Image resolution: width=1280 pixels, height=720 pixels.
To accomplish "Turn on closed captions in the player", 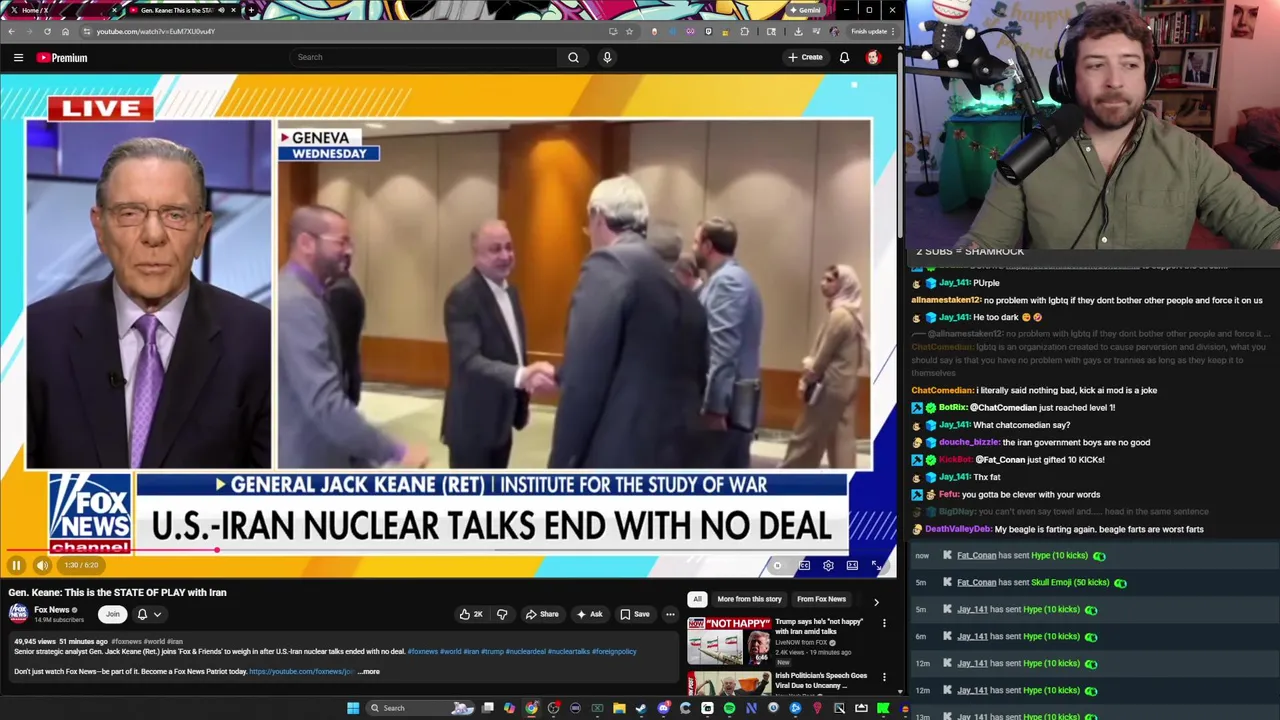I will point(804,565).
